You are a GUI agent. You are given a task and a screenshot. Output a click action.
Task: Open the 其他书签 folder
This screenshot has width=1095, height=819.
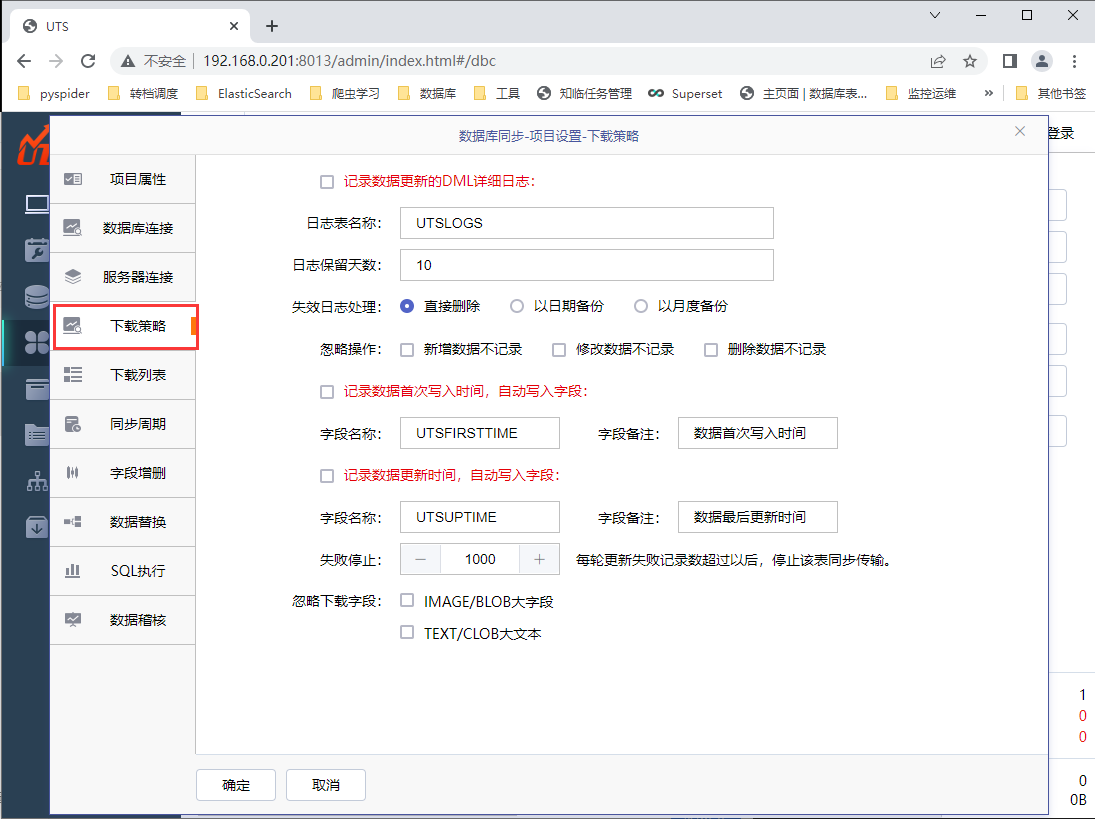tap(1050, 94)
